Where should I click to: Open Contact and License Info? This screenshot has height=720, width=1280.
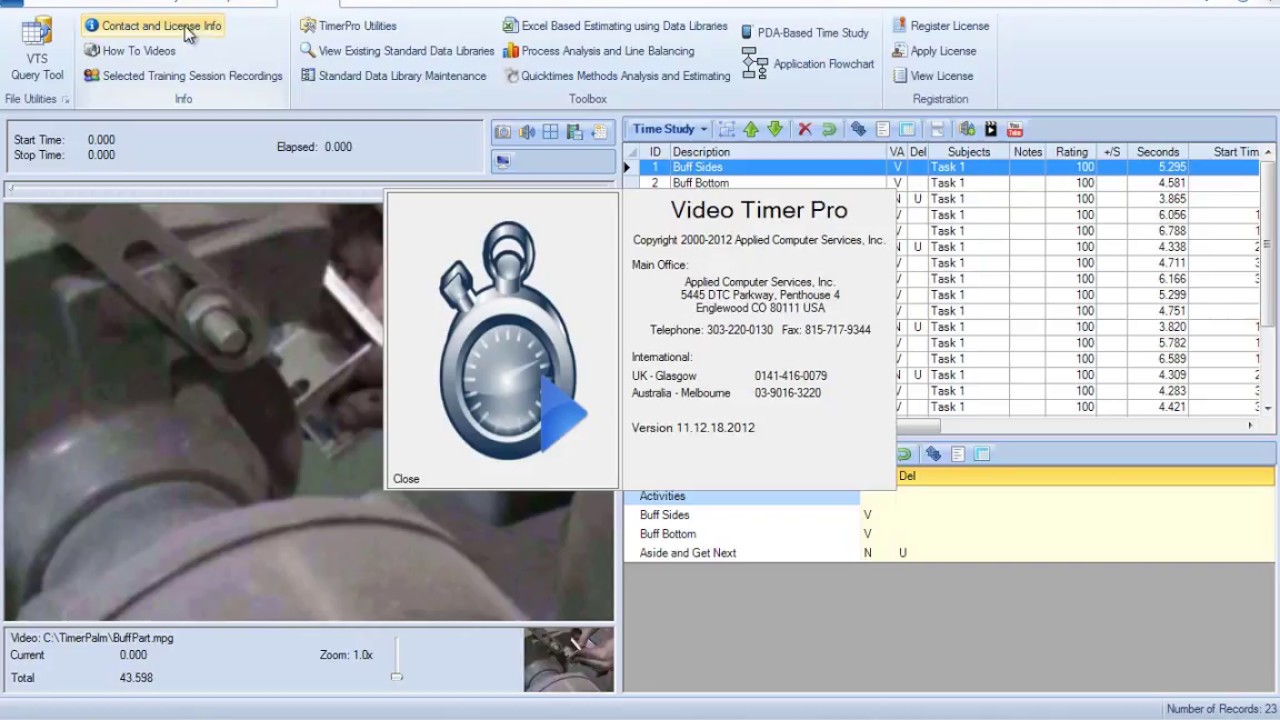tap(153, 26)
